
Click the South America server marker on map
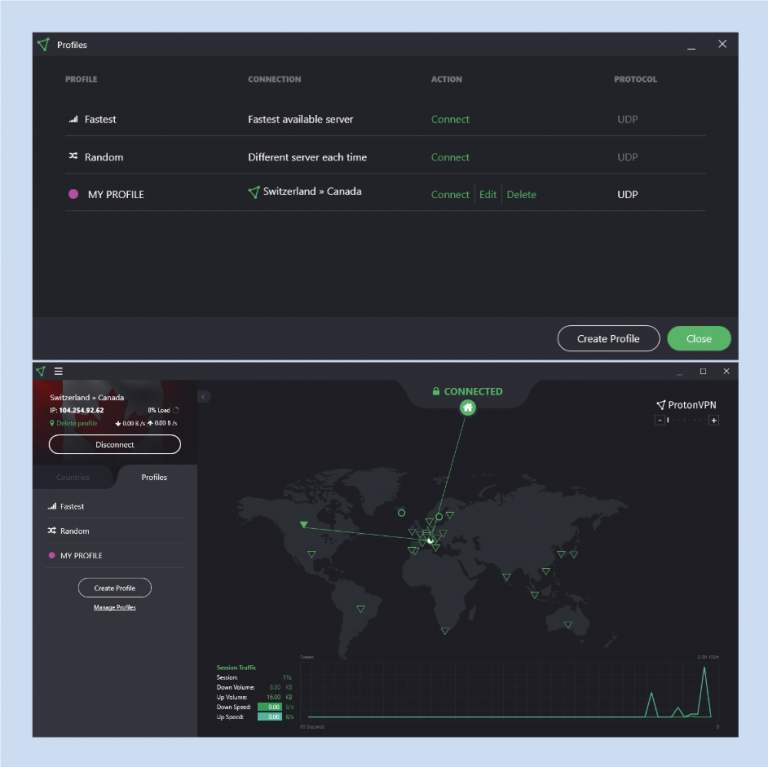360,609
